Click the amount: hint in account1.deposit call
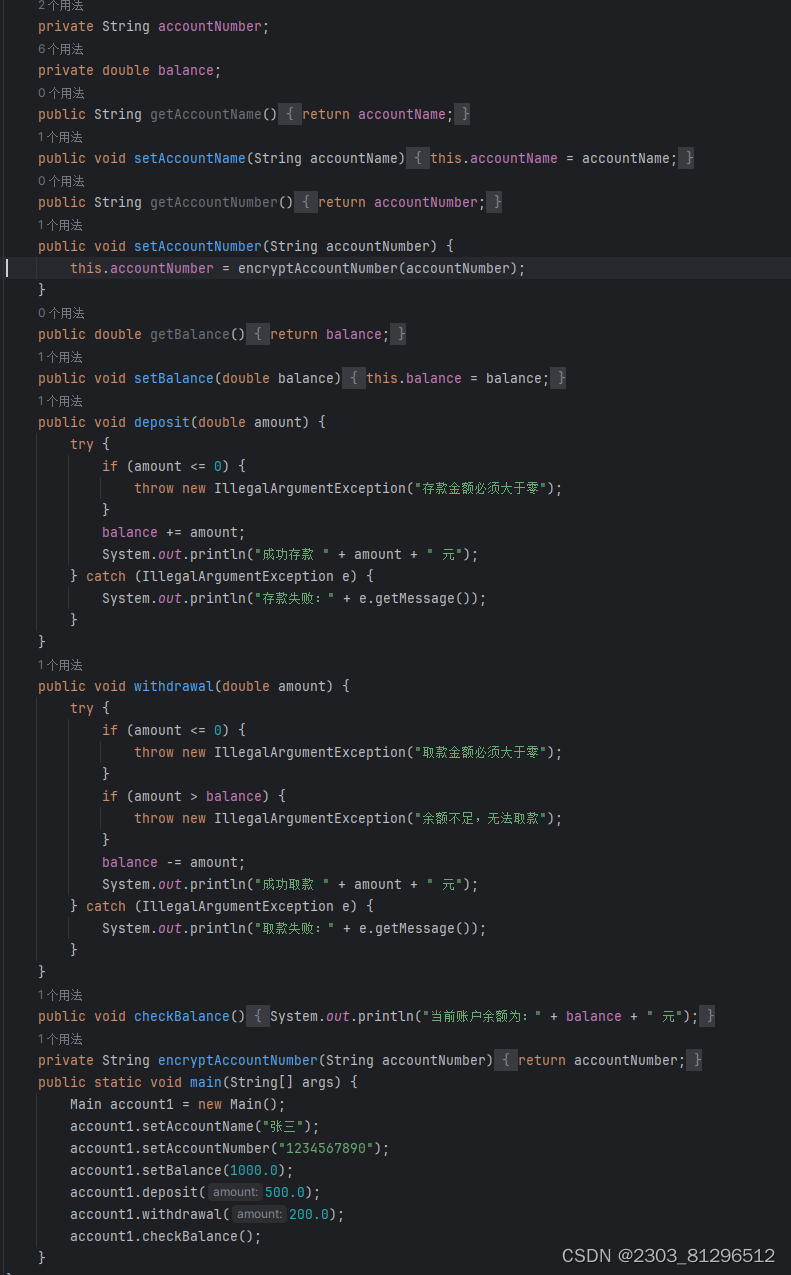This screenshot has height=1275, width=791. click(x=235, y=1192)
